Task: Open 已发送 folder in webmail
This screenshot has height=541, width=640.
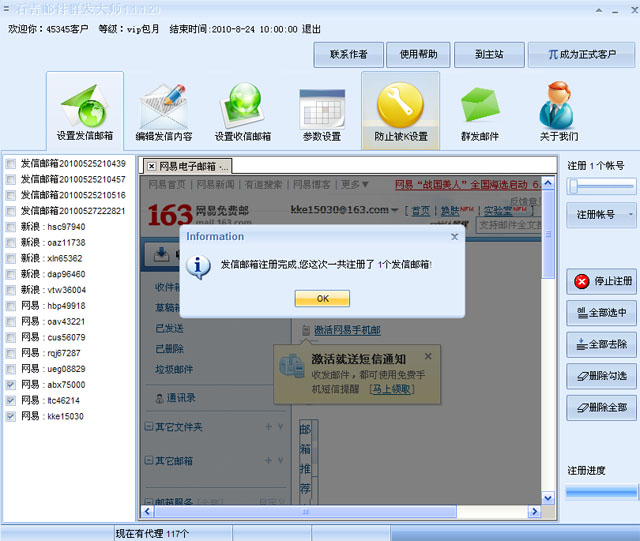Action: pos(169,328)
